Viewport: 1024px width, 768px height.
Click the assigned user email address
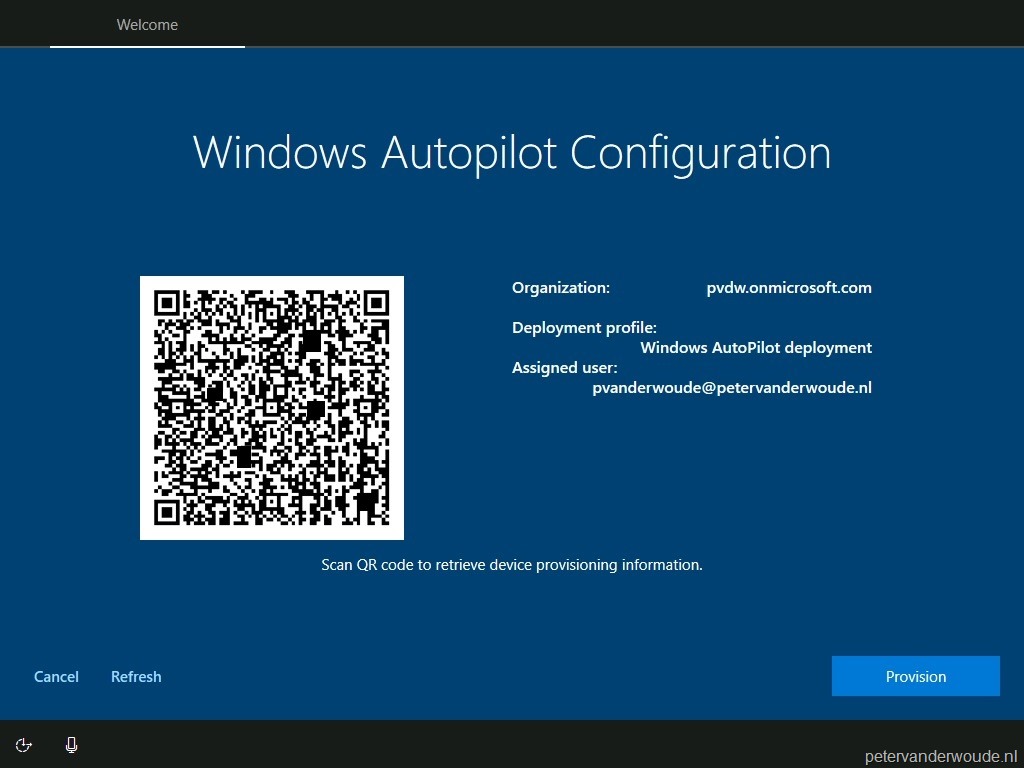pos(731,387)
